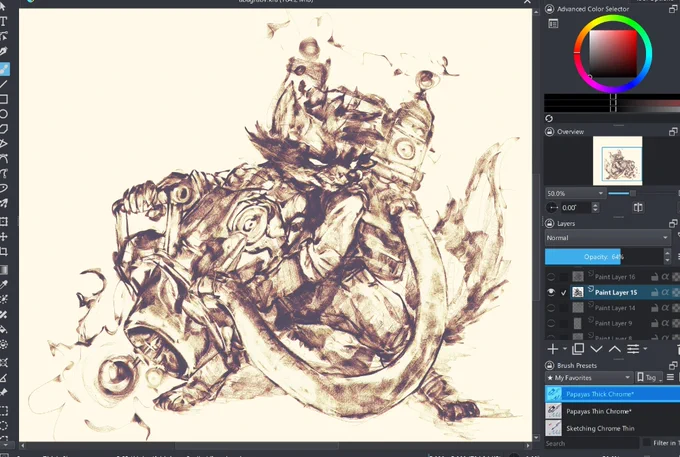Set layer opacity using the Opacity slider
This screenshot has width=680, height=457.
(x=604, y=257)
